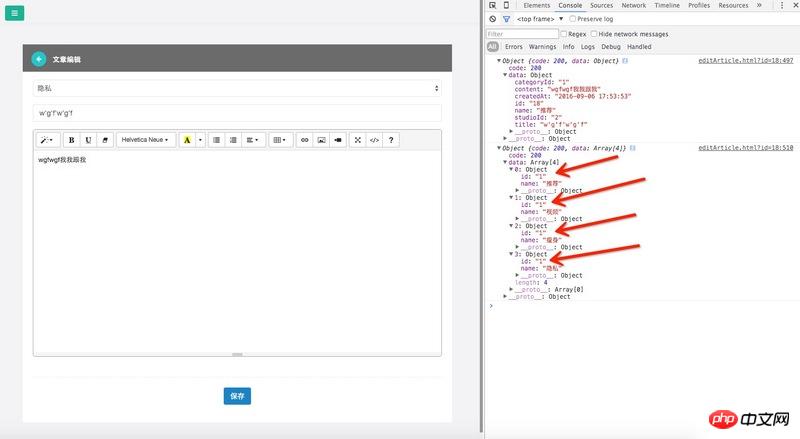This screenshot has width=800, height=439.
Task: Open the Helvetica Neue font dropdown
Action: (x=145, y=140)
